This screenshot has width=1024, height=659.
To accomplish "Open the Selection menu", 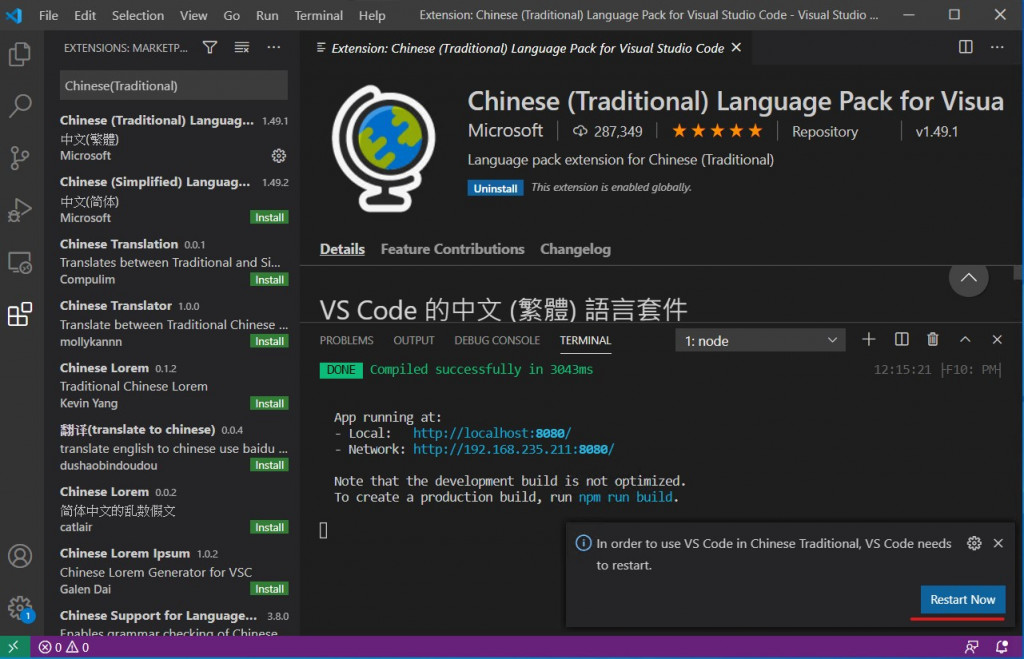I will (x=138, y=15).
